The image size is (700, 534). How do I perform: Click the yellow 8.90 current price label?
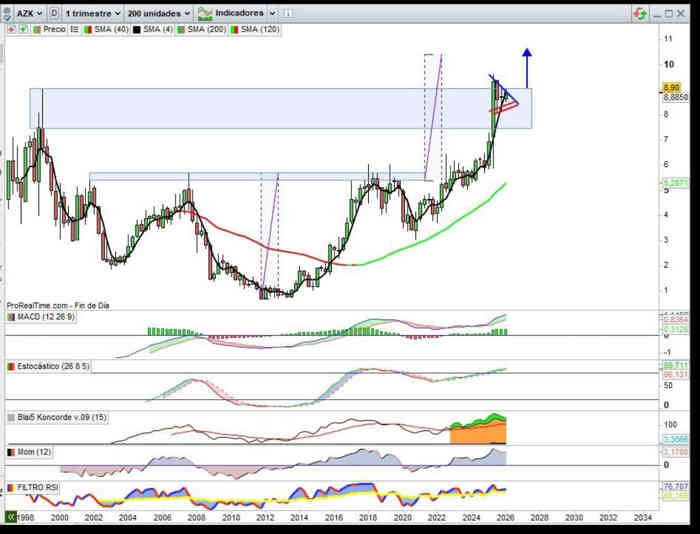tap(670, 88)
